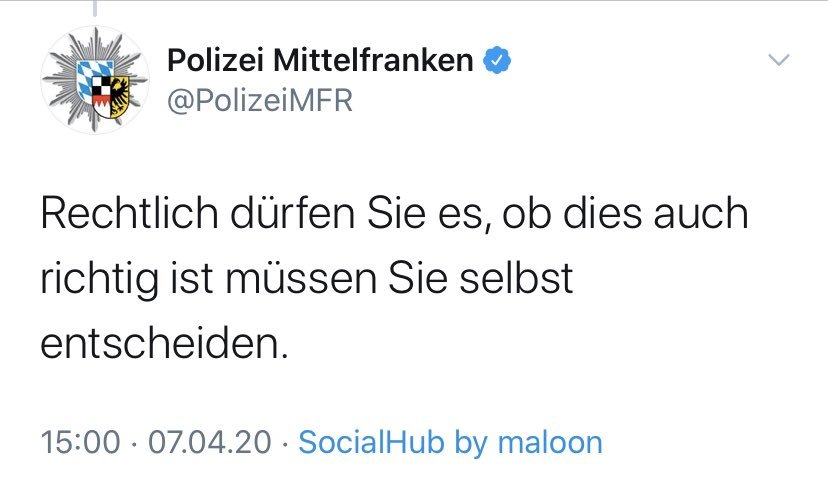Click the word "Rechtlich" in the tweet

pos(129,213)
